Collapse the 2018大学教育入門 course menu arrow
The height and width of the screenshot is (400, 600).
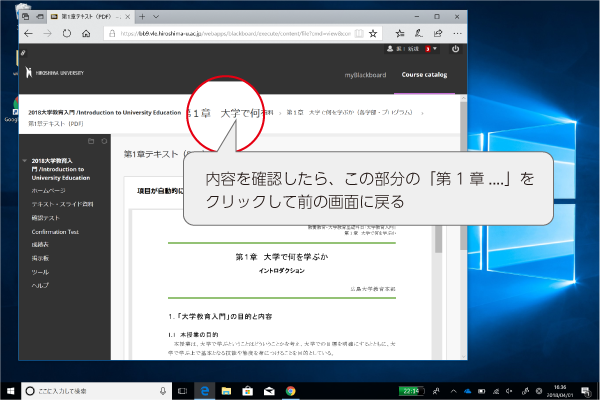tap(24, 161)
